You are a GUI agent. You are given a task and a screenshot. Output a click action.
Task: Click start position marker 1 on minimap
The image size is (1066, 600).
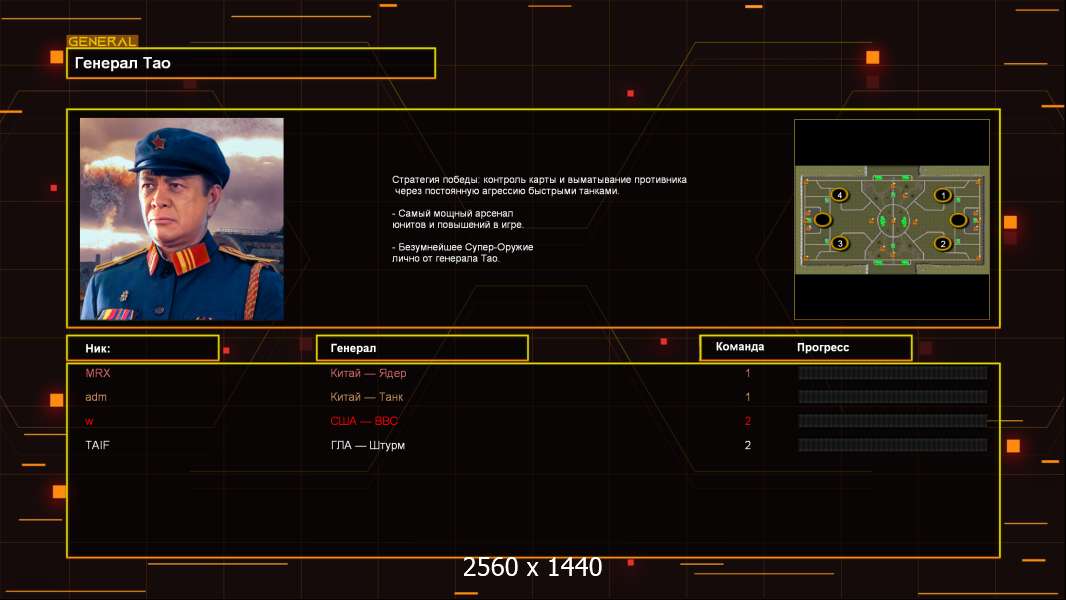click(x=942, y=196)
